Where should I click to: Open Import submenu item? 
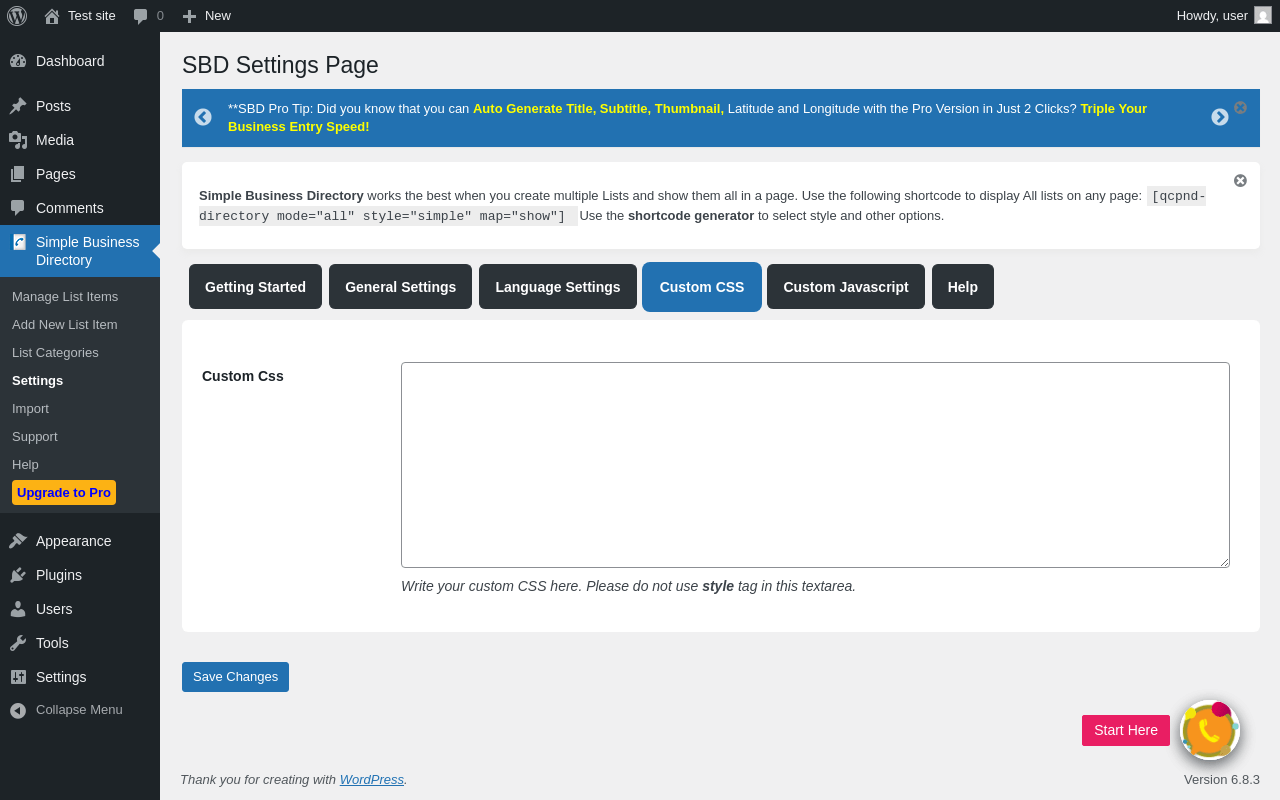pos(30,408)
